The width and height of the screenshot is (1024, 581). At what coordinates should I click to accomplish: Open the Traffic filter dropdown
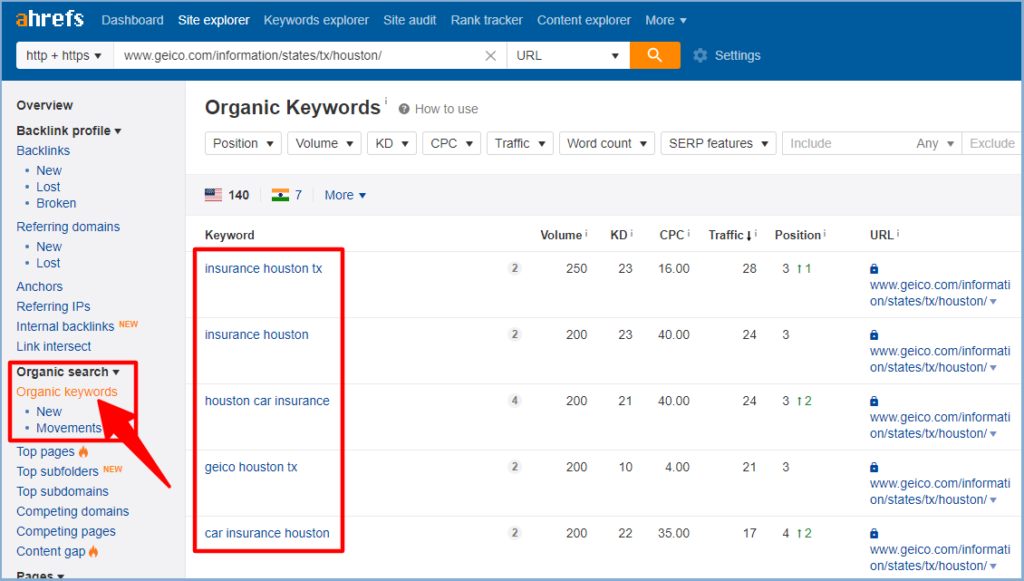(520, 143)
